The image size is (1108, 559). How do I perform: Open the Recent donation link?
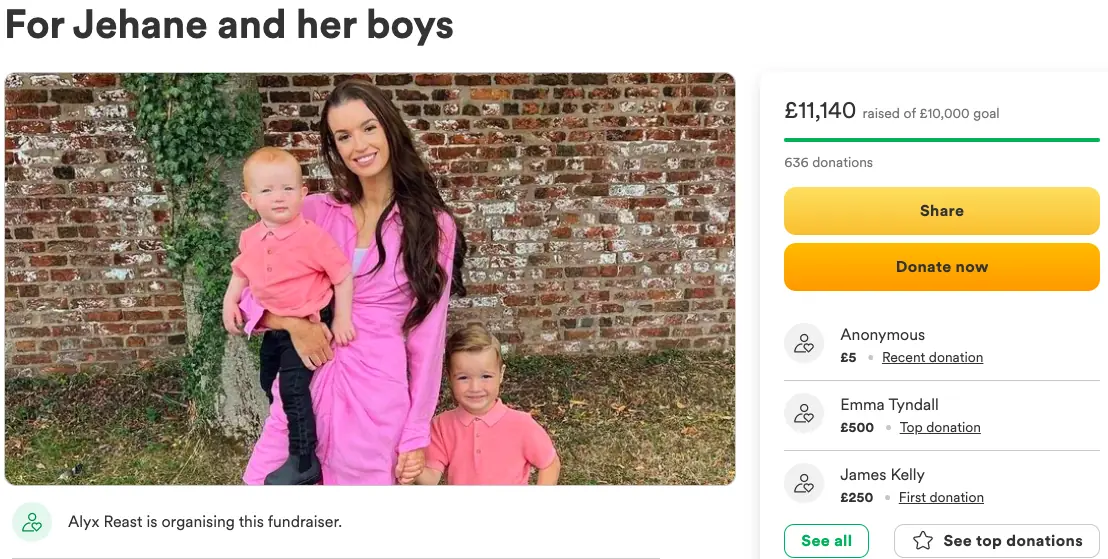click(932, 358)
